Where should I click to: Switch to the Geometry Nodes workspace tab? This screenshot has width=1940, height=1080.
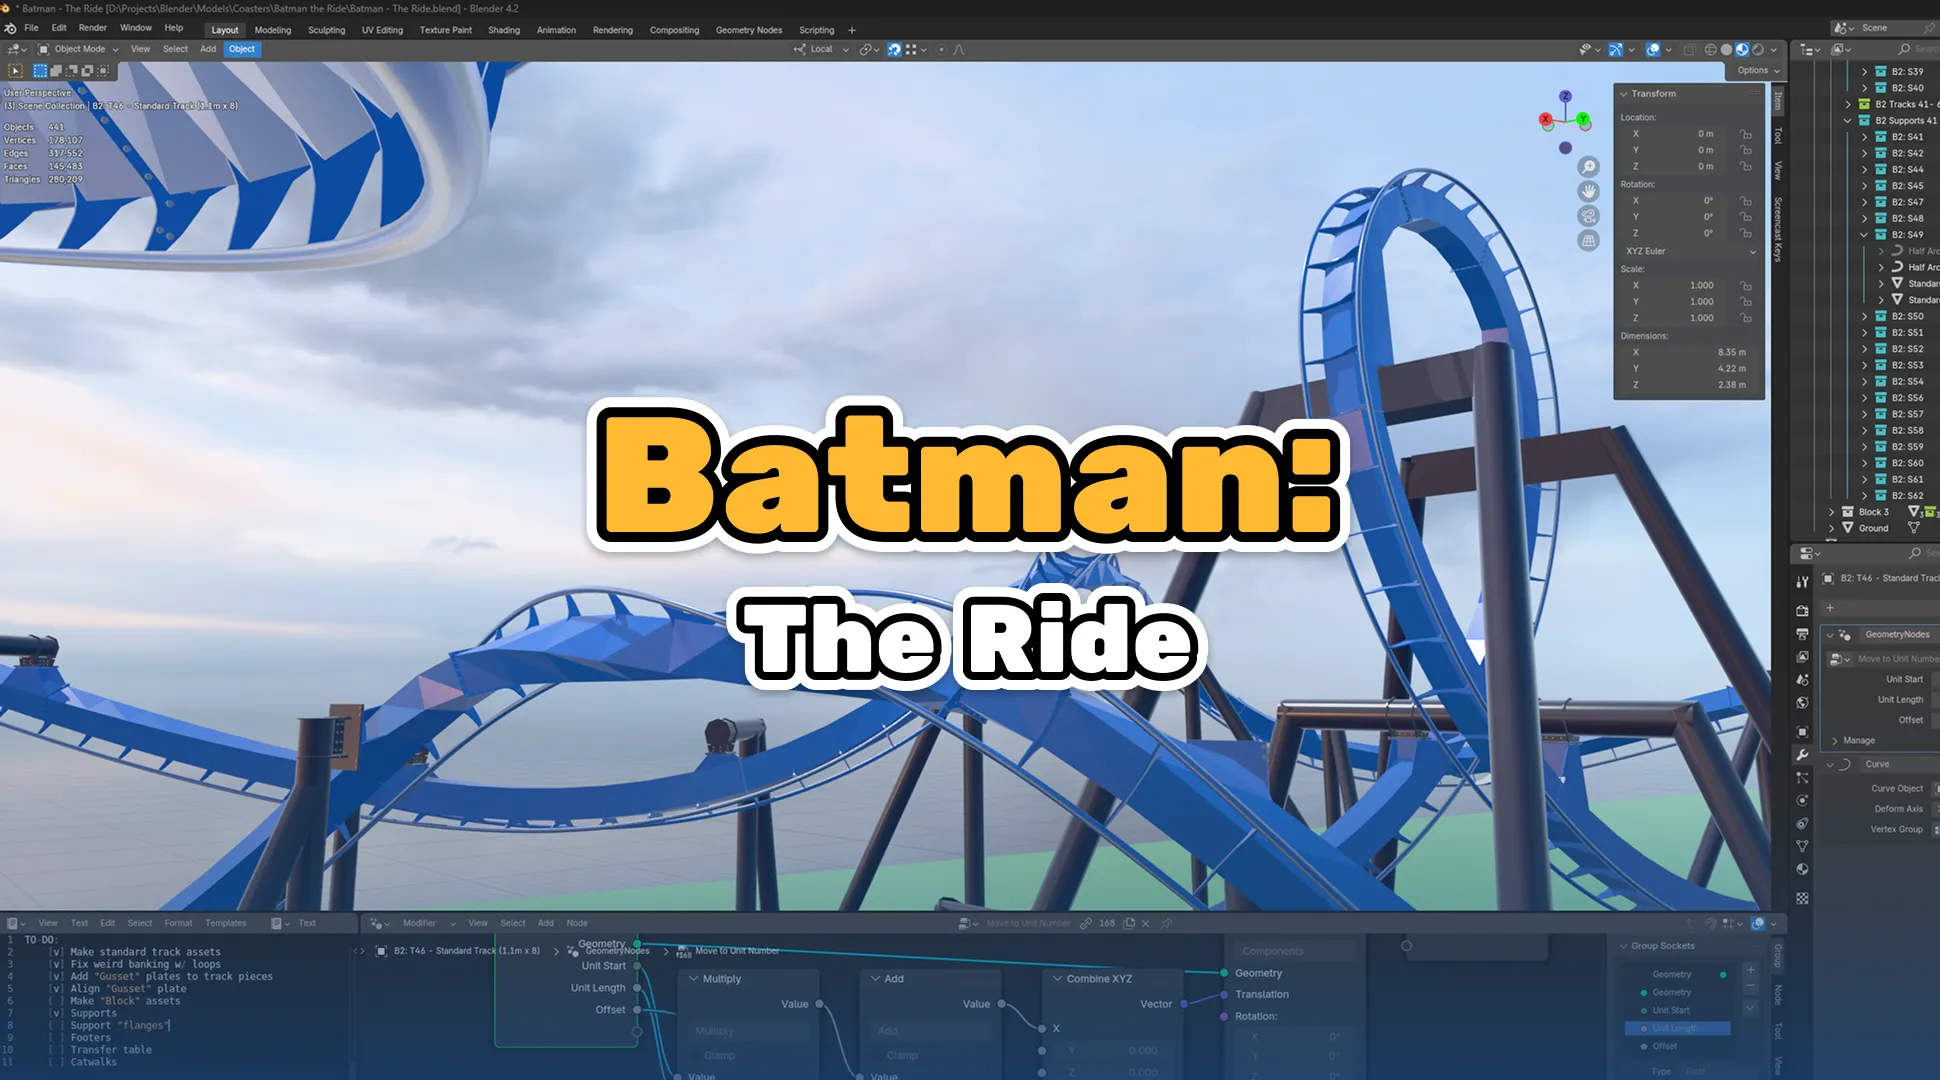[x=749, y=30]
